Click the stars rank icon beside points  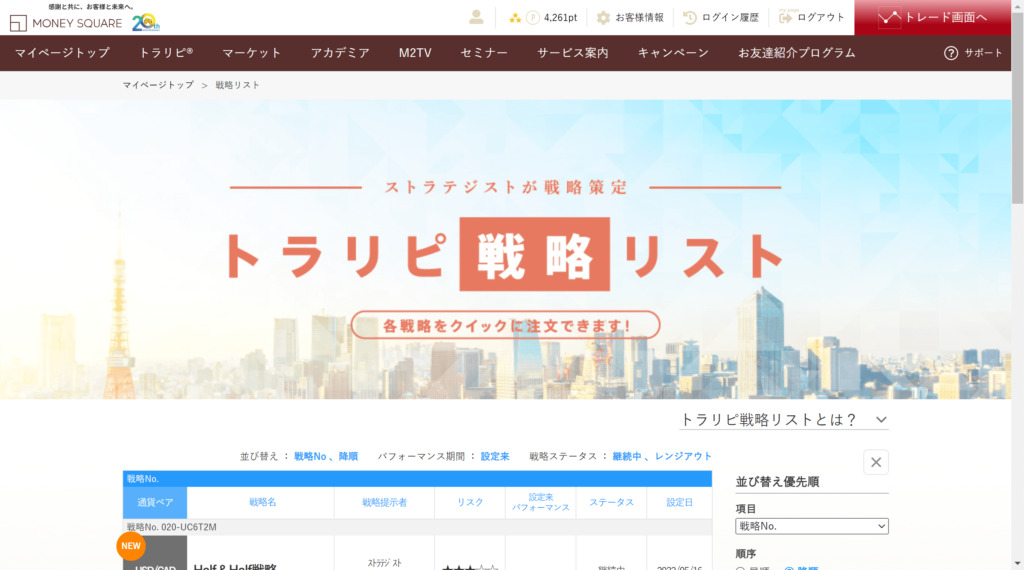(x=515, y=18)
